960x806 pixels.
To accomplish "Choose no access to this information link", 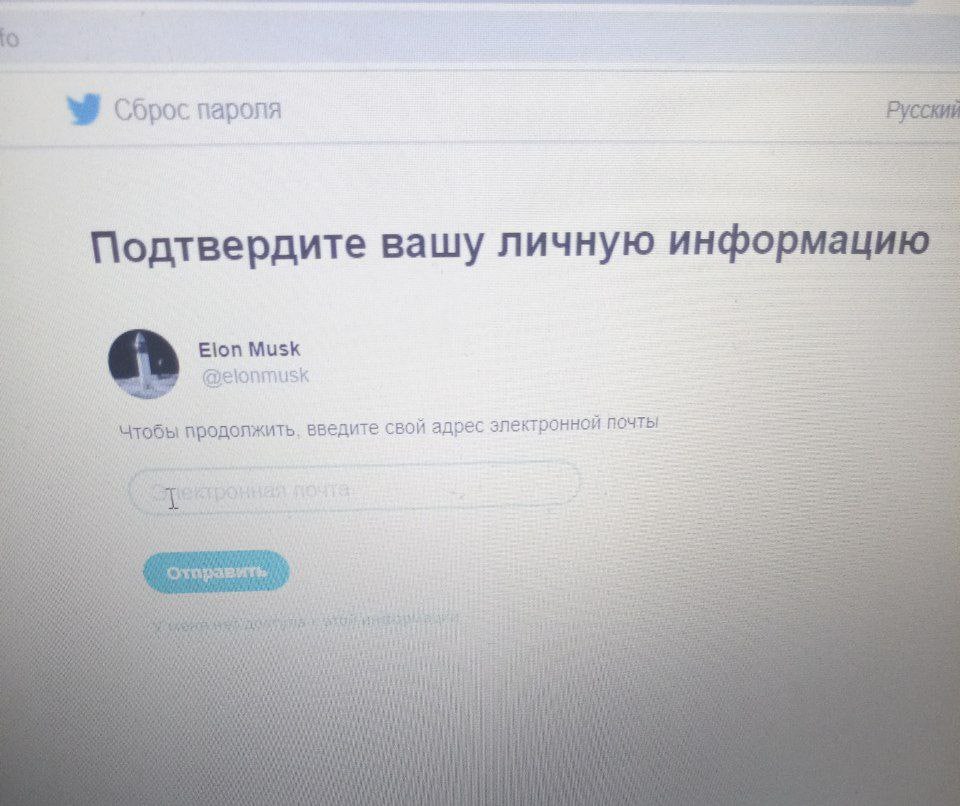I will pos(305,622).
